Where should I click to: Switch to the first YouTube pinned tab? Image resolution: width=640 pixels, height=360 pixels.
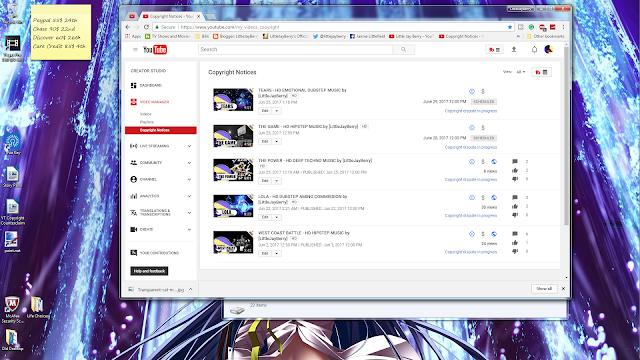(131, 16)
